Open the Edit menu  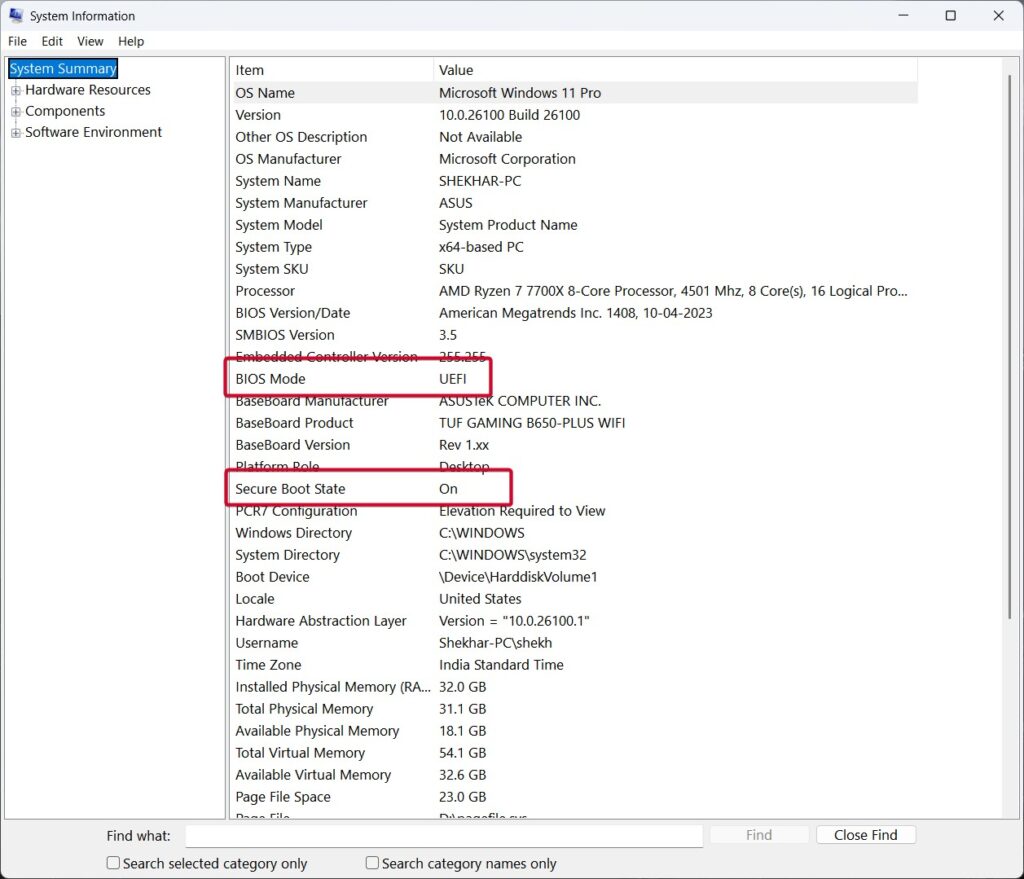[x=51, y=41]
